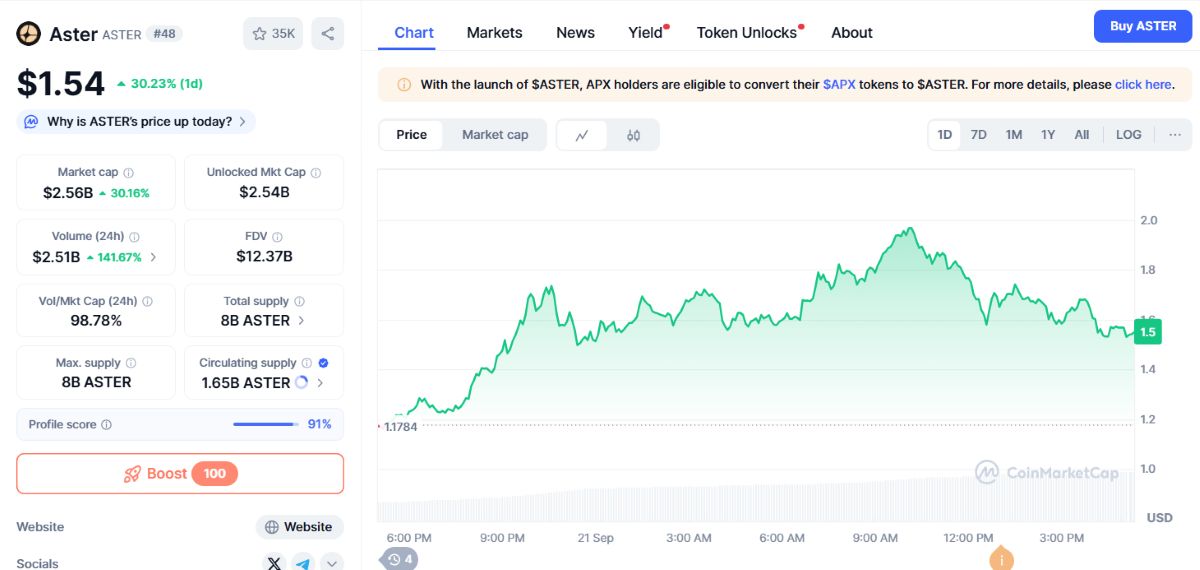1200x570 pixels.
Task: Select the Price chart toggle
Action: tap(412, 135)
